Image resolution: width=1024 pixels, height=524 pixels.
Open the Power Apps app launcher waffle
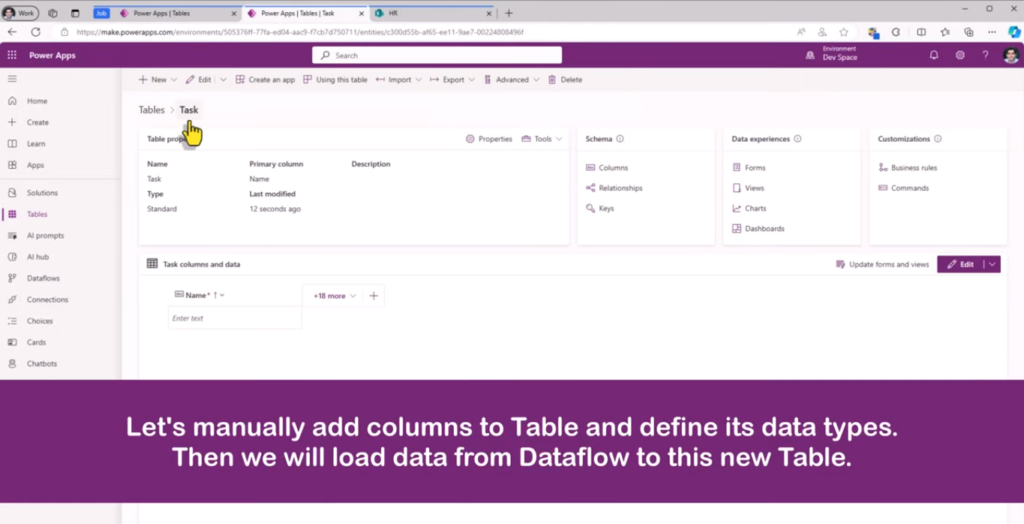click(x=12, y=55)
